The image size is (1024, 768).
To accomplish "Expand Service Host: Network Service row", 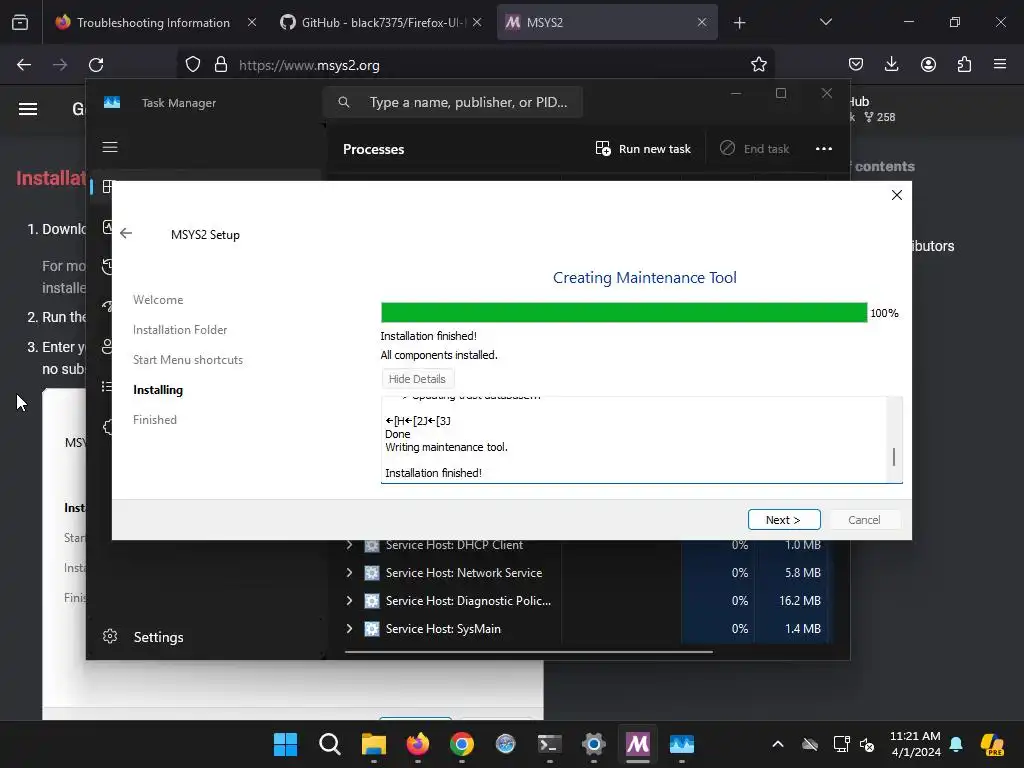I will (x=349, y=573).
